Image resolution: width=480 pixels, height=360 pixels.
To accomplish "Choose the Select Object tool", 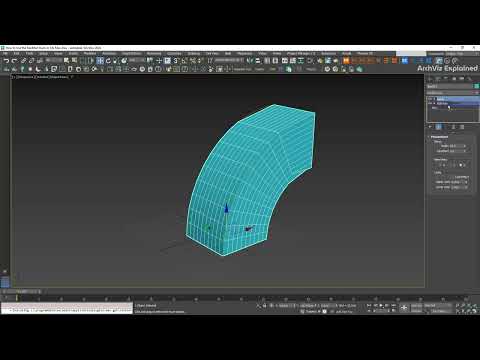I will click(66, 61).
